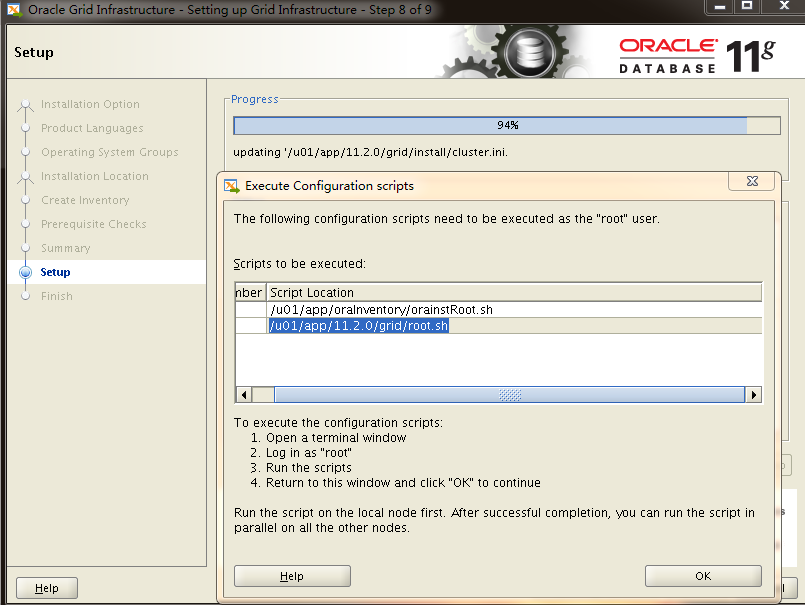
Task: Select the Installation Option step
Action: [90, 104]
